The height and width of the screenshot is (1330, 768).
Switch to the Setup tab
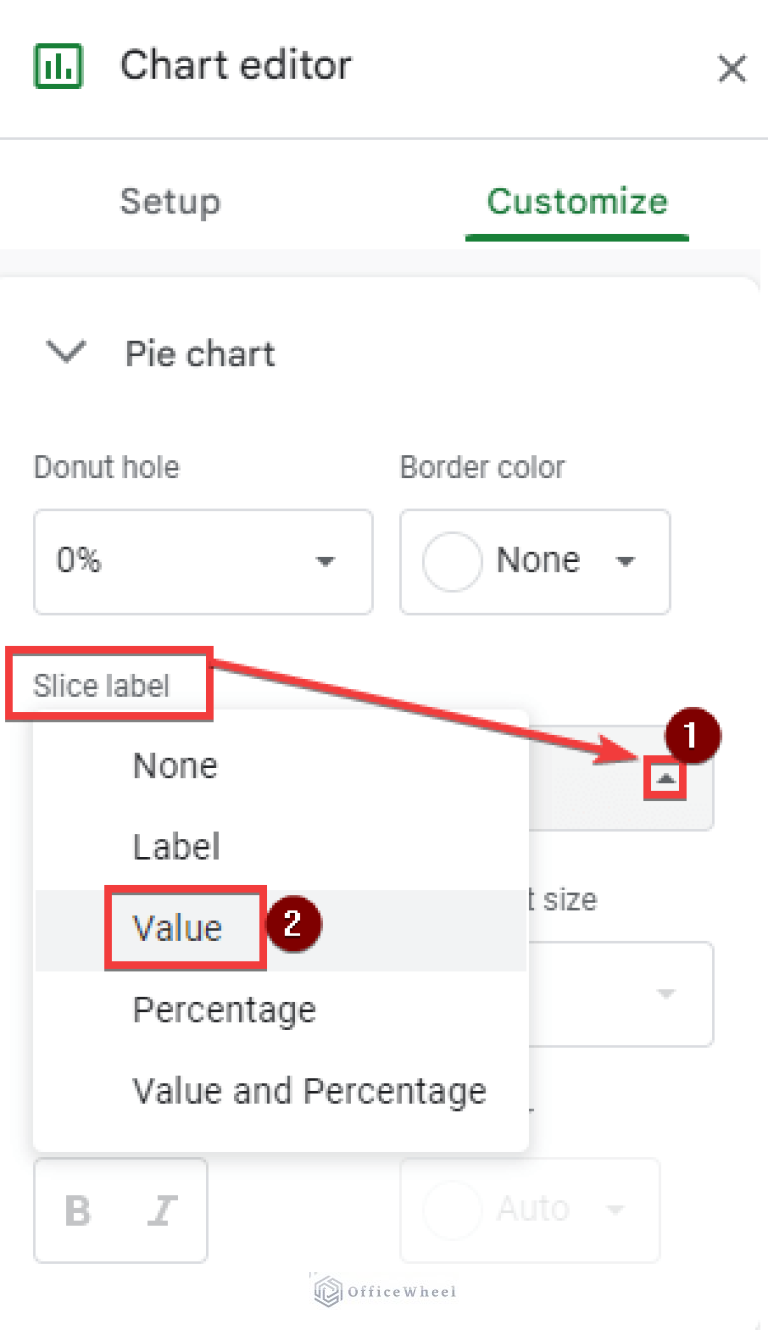pyautogui.click(x=170, y=201)
